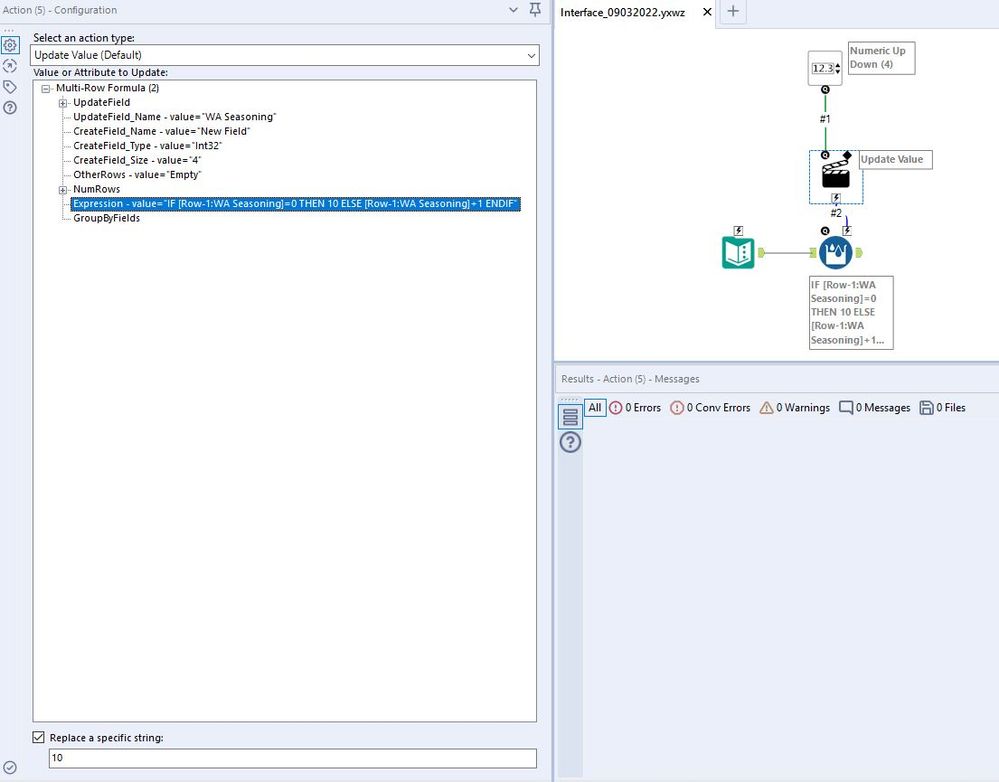The image size is (999, 782).
Task: Click the magnifier anchor on Multi-Row Formula tool
Action: click(825, 231)
